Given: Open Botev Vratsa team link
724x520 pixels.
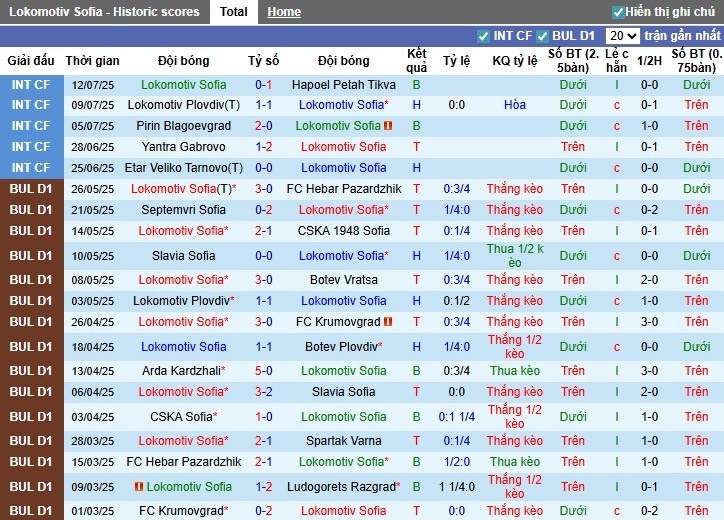Looking at the screenshot, I should click(x=343, y=280).
